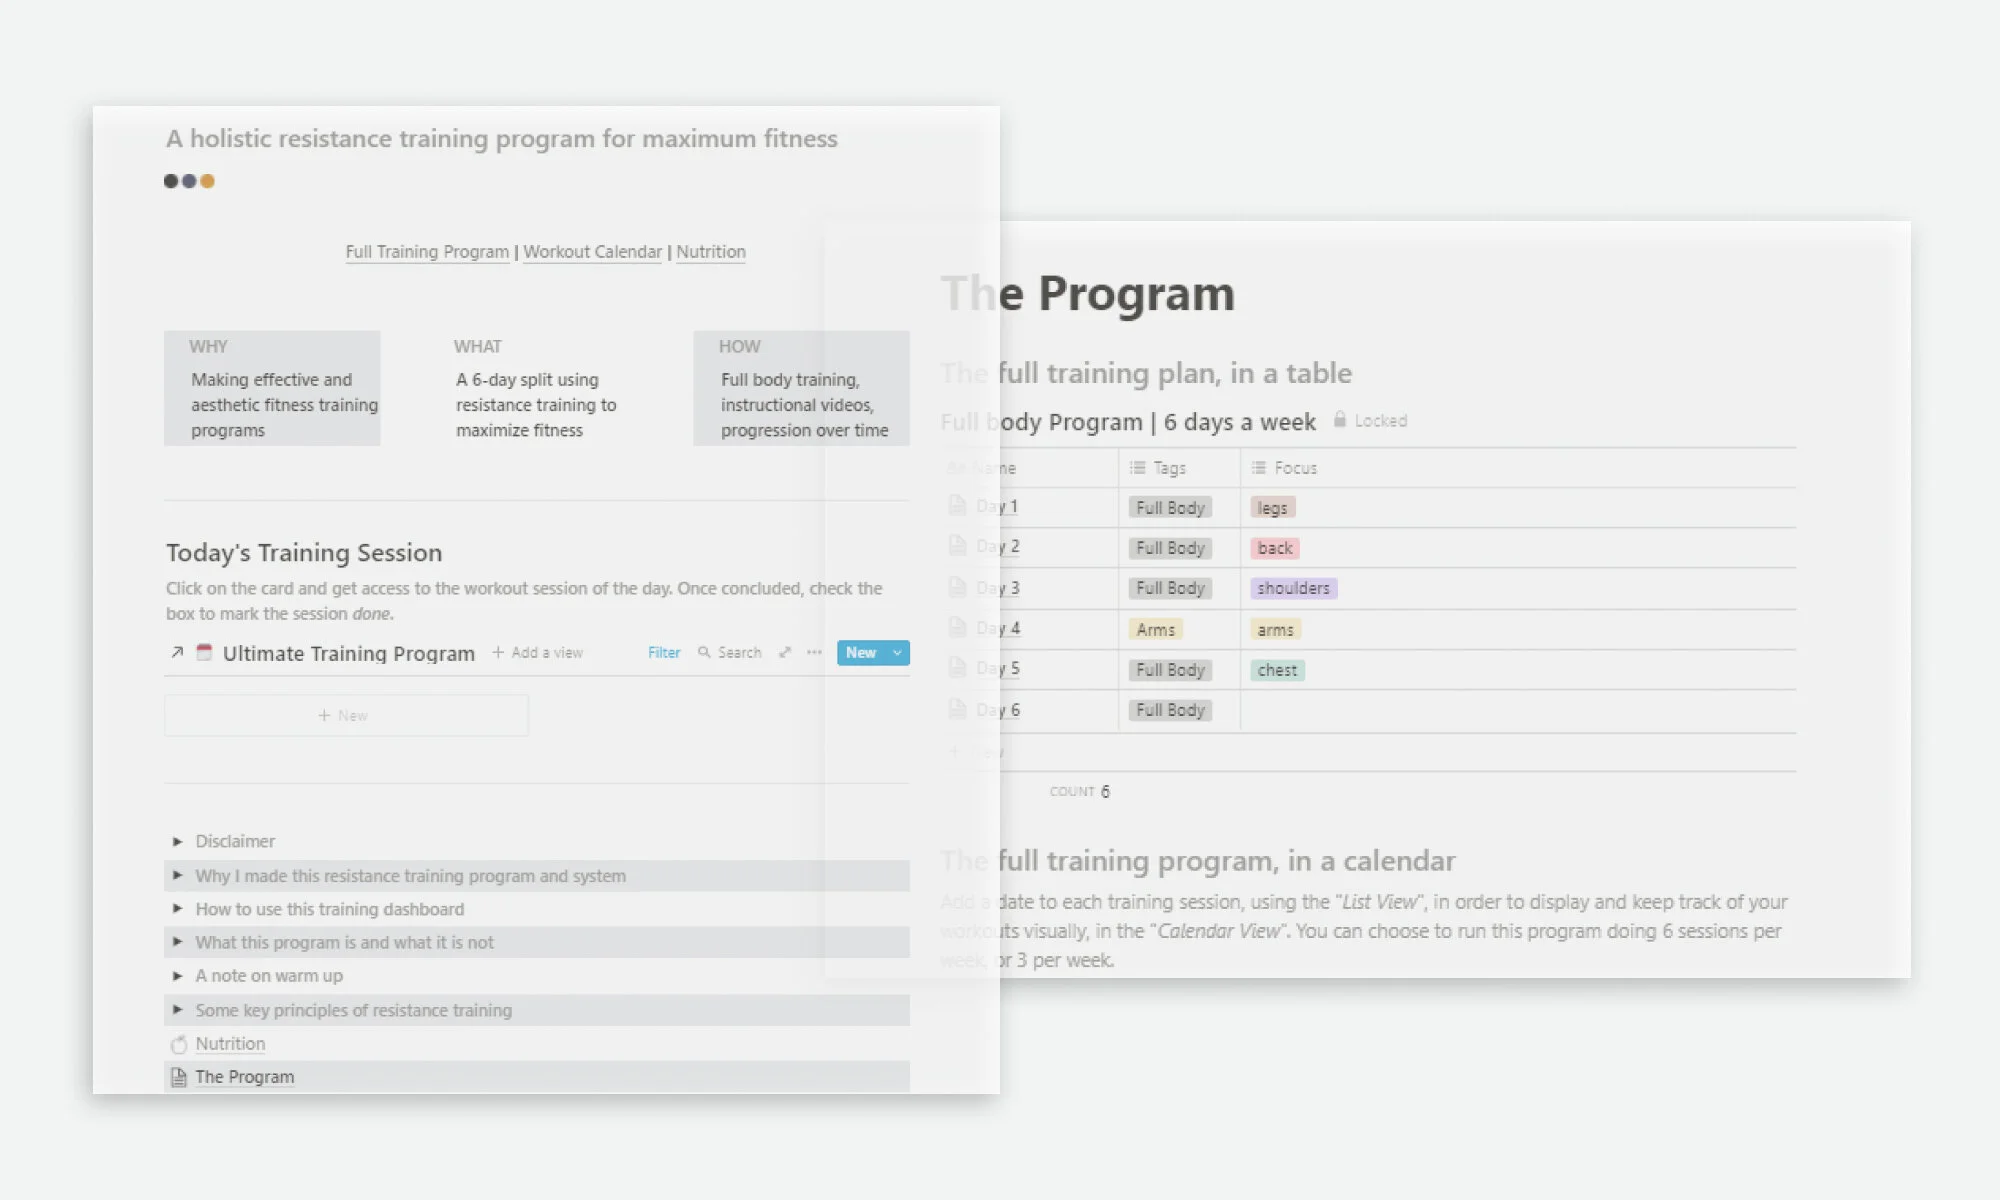The height and width of the screenshot is (1200, 2000).
Task: Click the arrow link icon before Ultimate Training Program
Action: click(177, 652)
